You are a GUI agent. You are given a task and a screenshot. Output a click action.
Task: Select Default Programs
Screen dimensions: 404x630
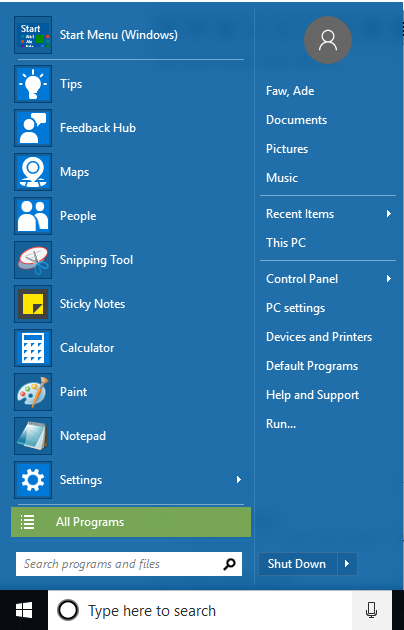coord(312,366)
